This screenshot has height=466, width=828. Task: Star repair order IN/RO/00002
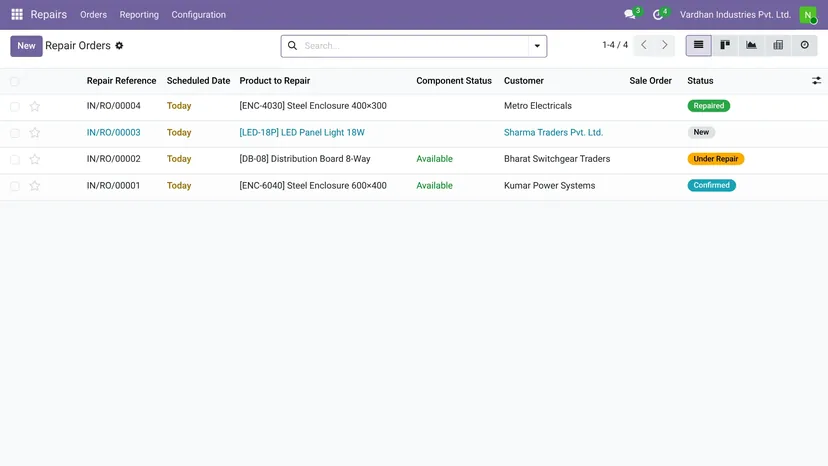[35, 159]
